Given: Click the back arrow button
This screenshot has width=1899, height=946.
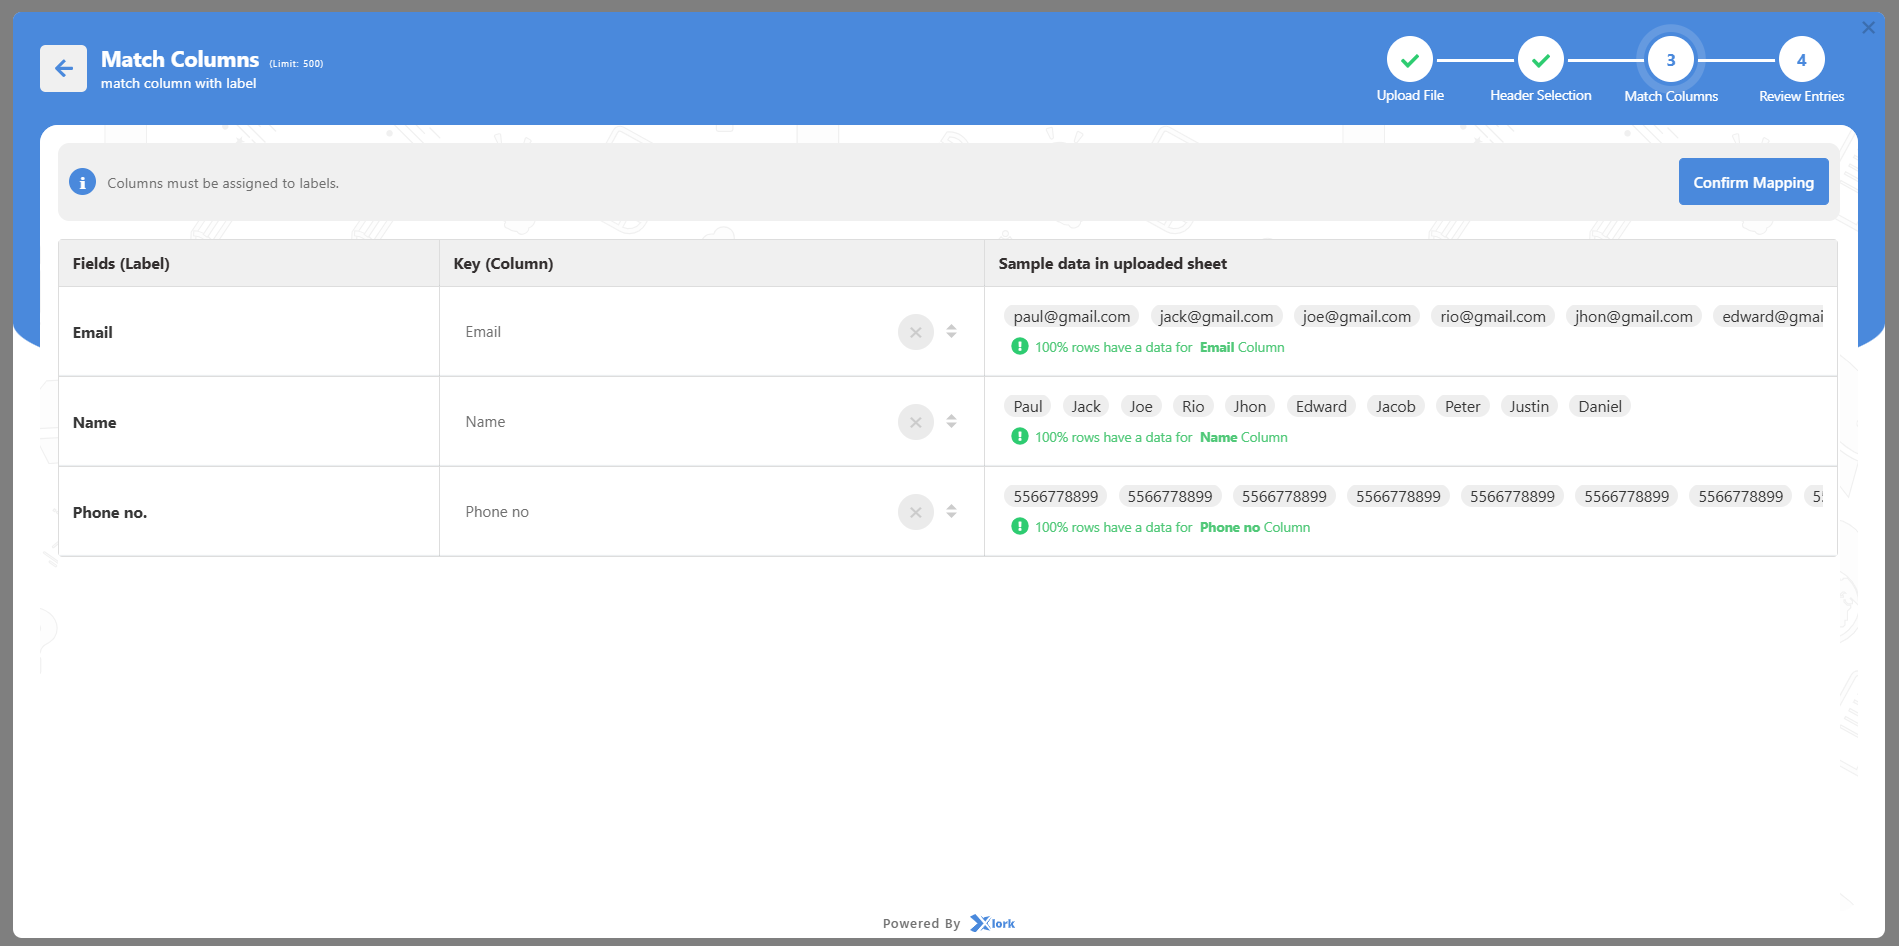Looking at the screenshot, I should coord(63,69).
